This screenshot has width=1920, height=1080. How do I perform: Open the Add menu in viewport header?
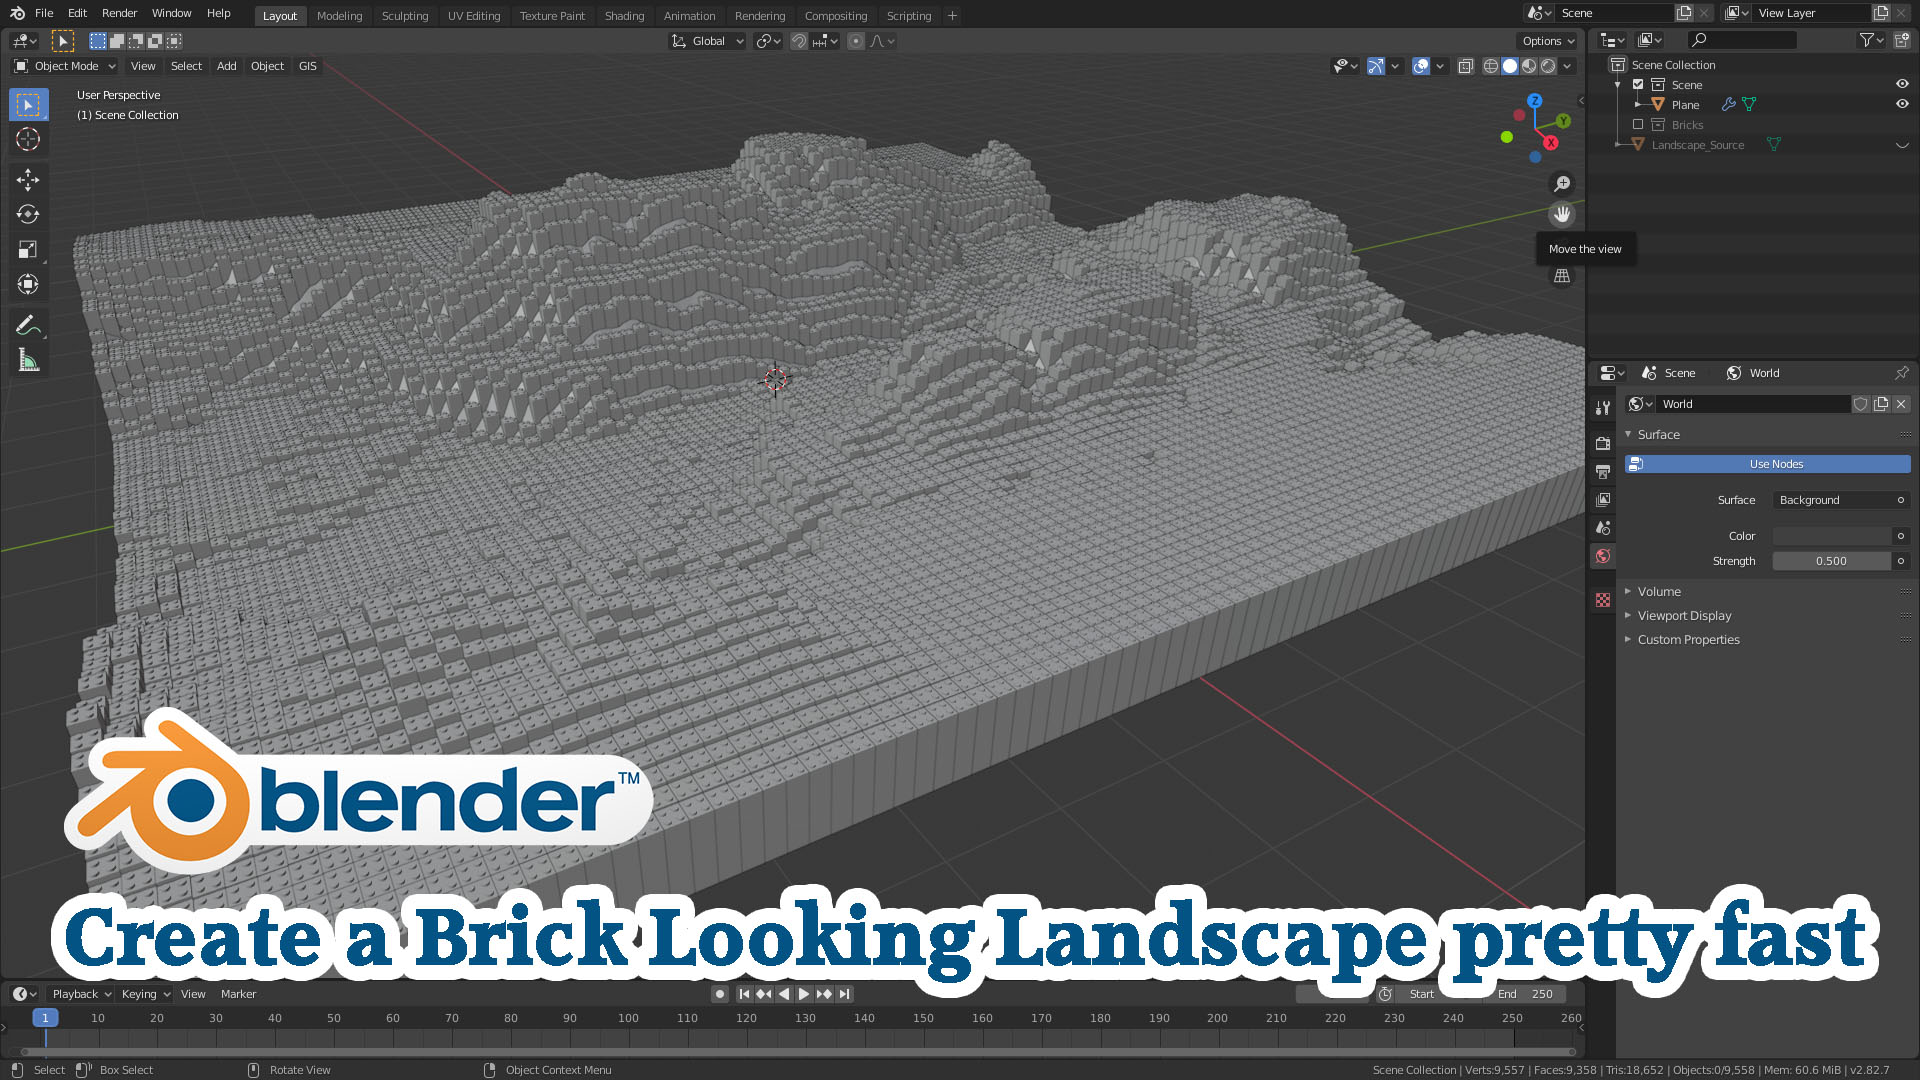pyautogui.click(x=226, y=66)
